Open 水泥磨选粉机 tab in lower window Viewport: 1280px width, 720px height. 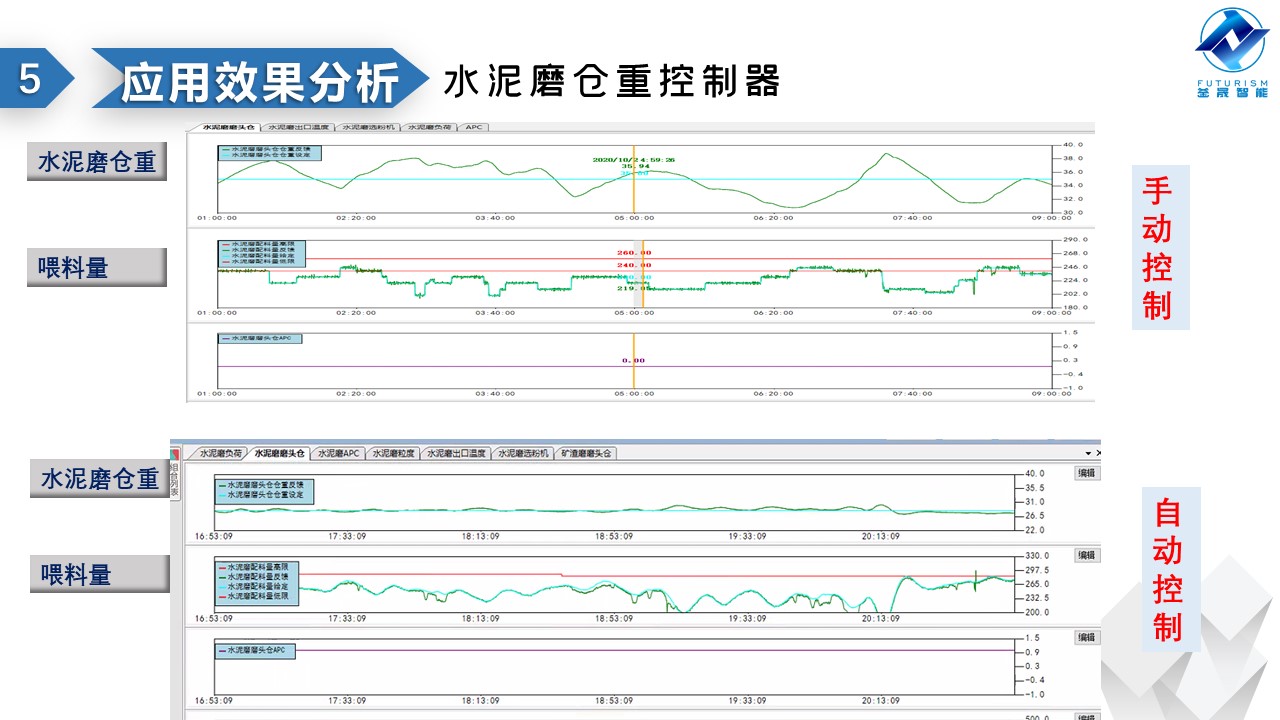[x=524, y=453]
